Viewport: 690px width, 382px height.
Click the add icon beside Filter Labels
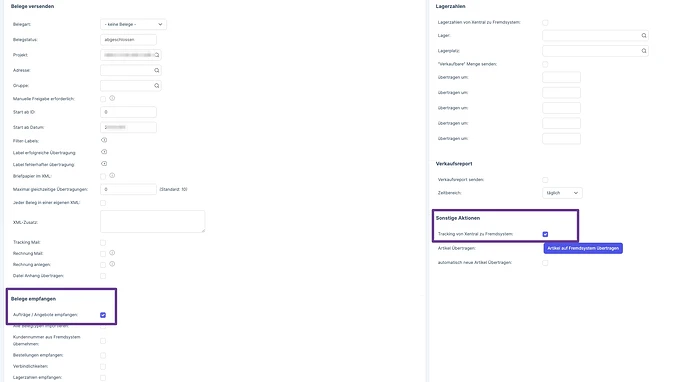coord(104,140)
